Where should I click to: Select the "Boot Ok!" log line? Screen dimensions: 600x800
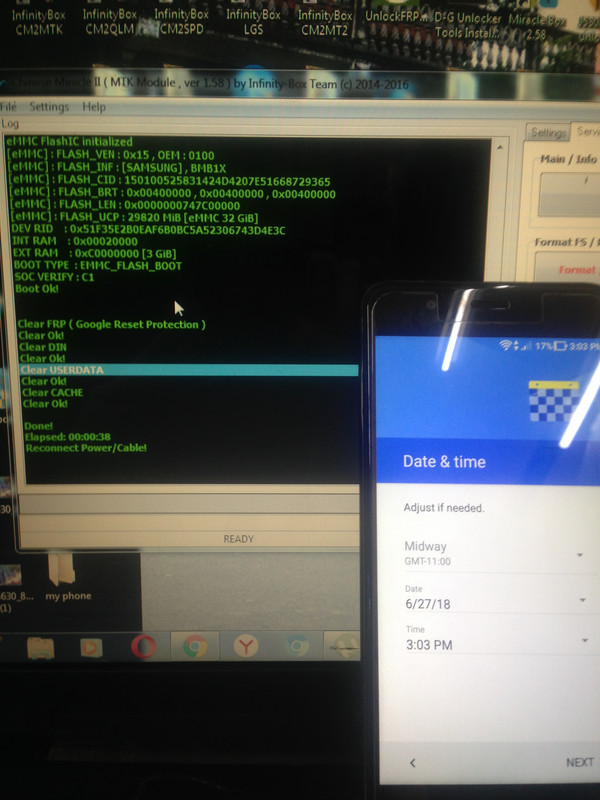[37, 289]
